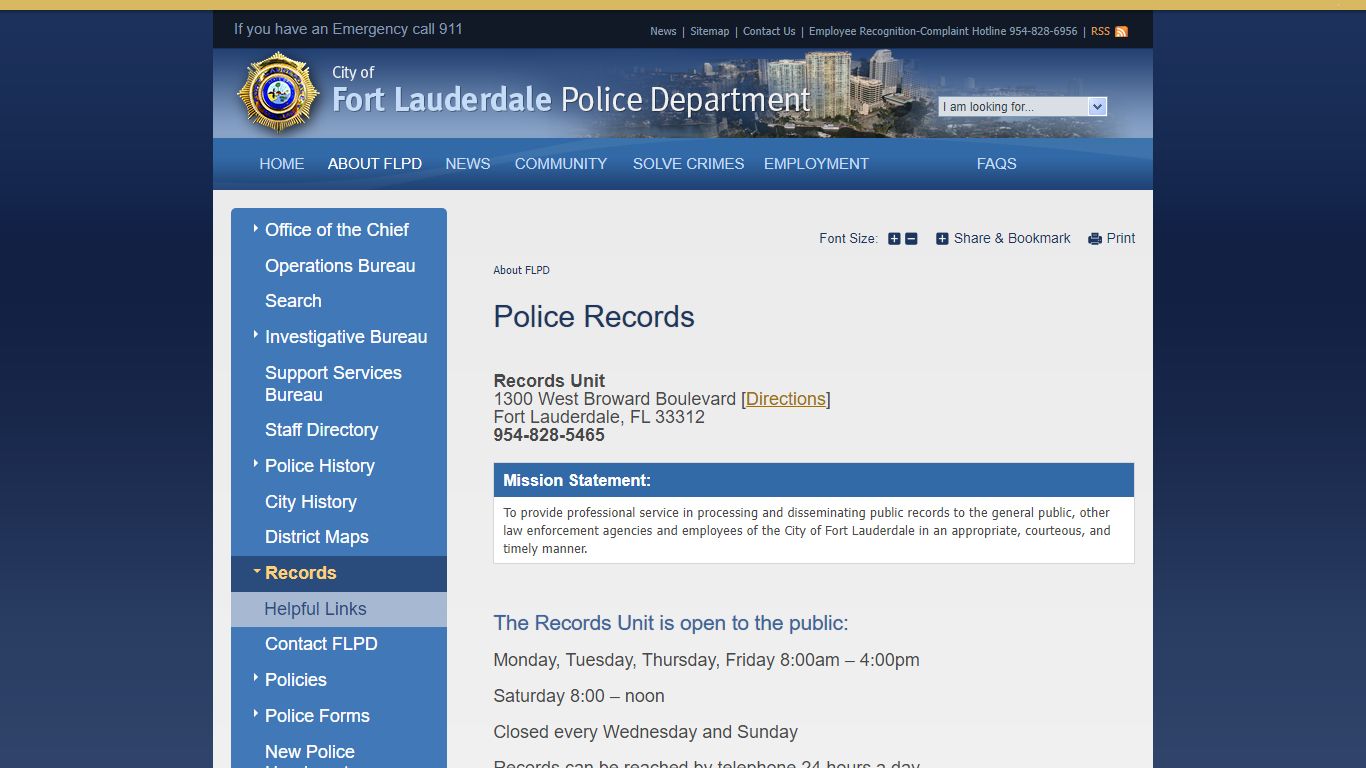Go to HOME in main navigation

coord(282,164)
